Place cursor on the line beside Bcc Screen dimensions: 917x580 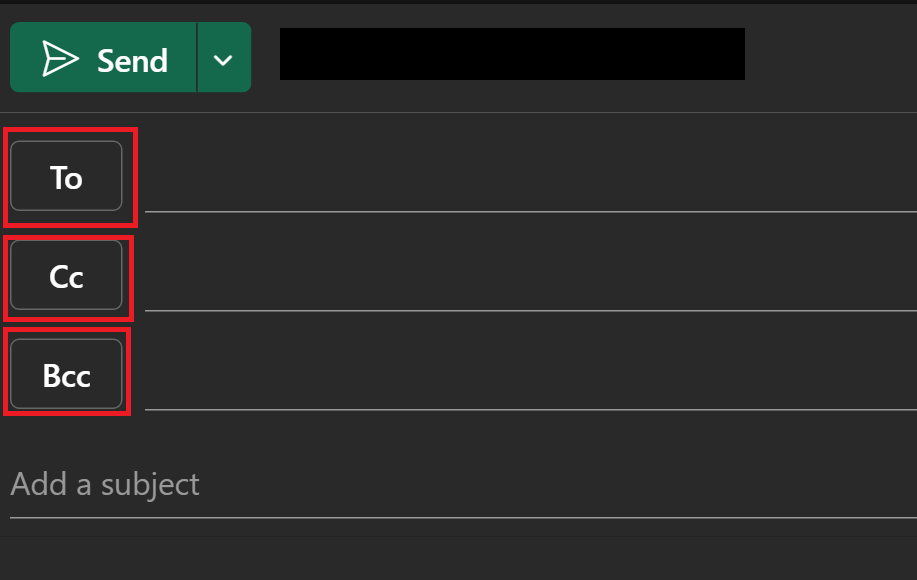pyautogui.click(x=530, y=374)
